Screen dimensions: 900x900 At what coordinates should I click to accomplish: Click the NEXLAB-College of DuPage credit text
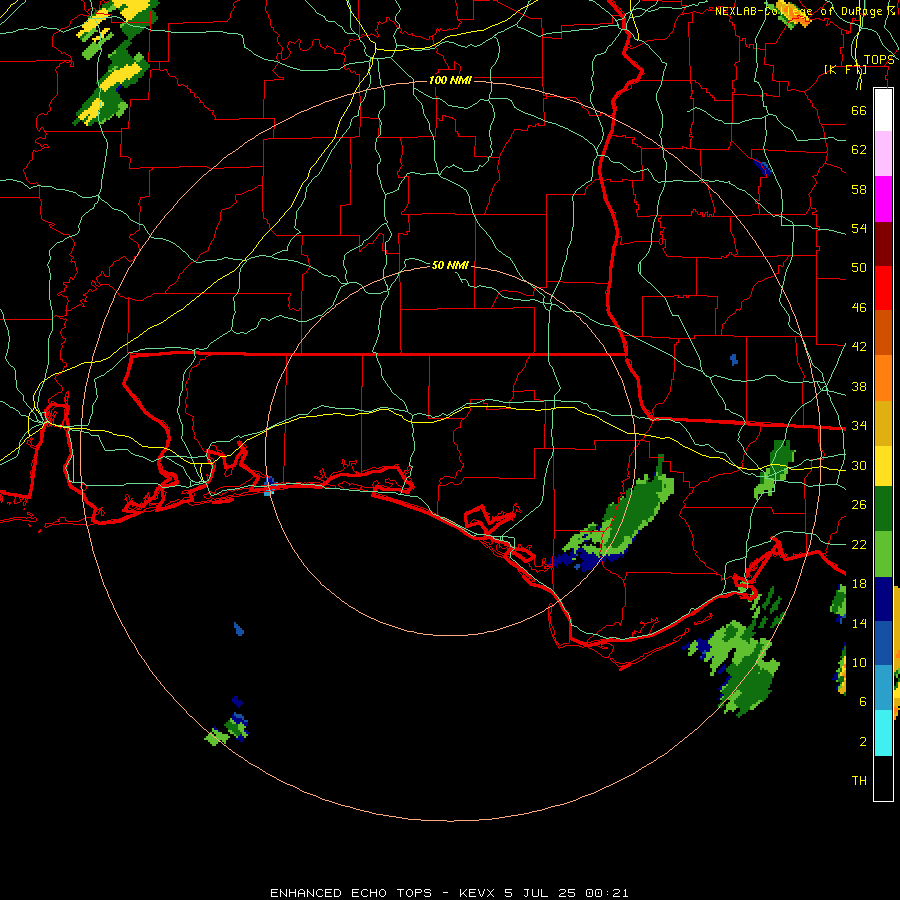(x=805, y=11)
